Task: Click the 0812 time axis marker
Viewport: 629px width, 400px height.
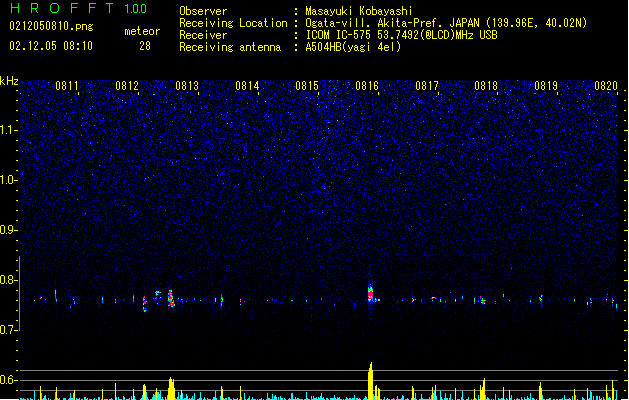Action: pyautogui.click(x=127, y=86)
